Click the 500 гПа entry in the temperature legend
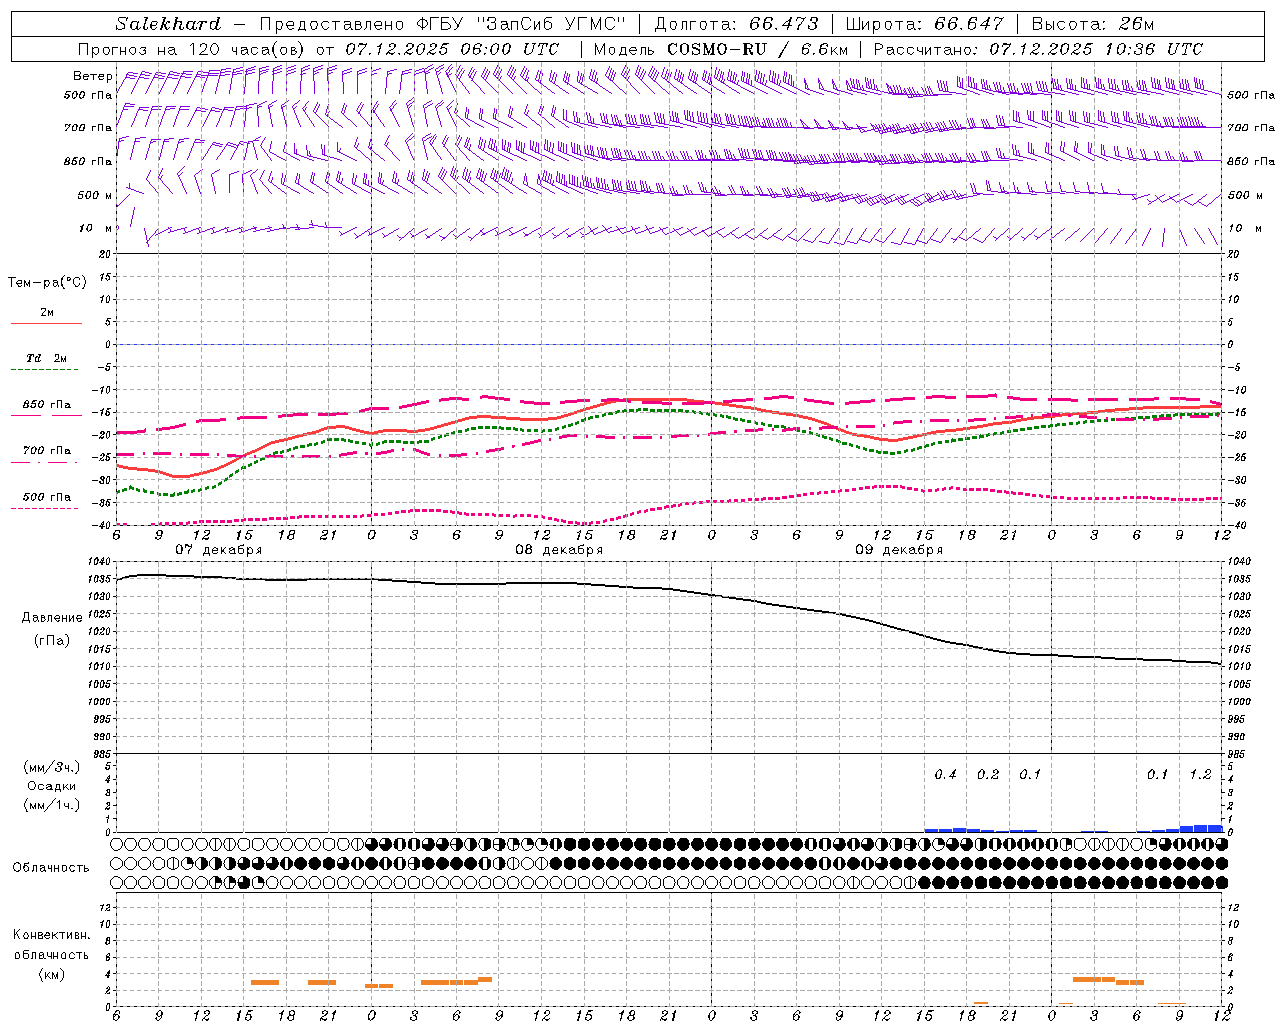Image resolution: width=1280 pixels, height=1024 pixels. [x=46, y=500]
